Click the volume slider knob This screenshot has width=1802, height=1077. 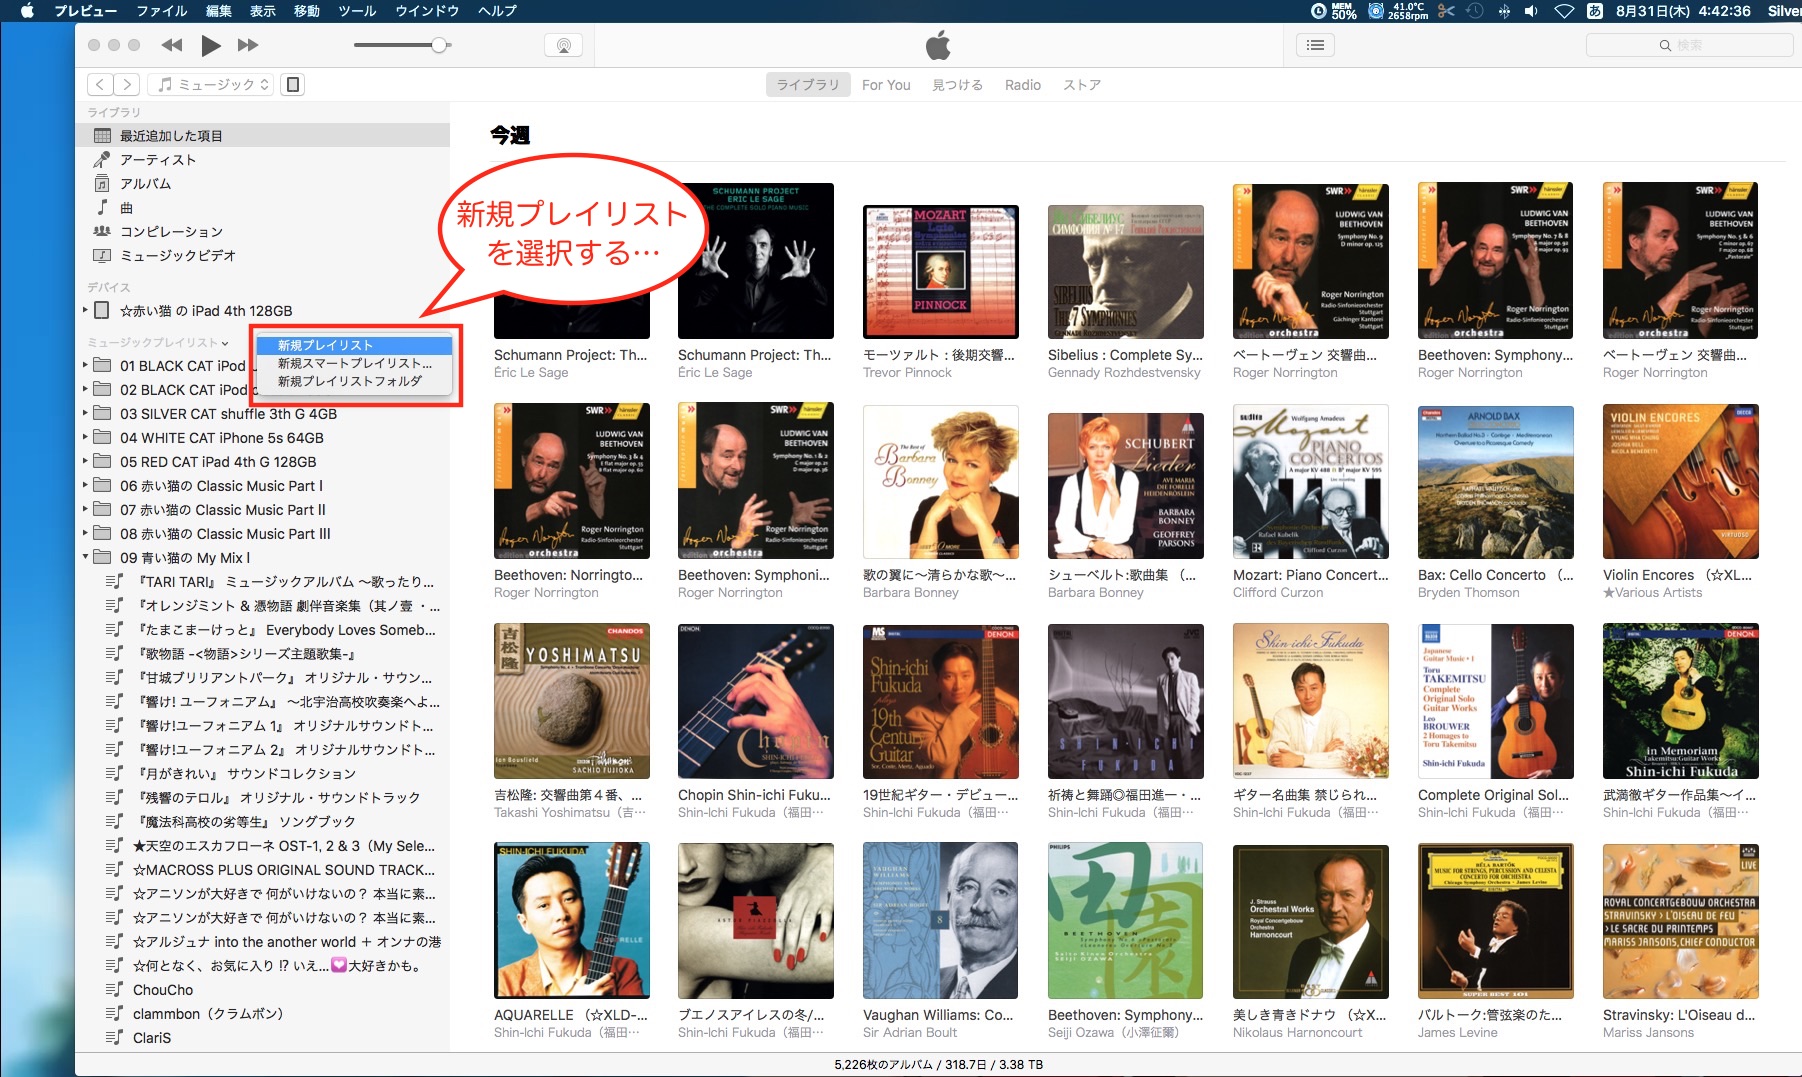point(439,45)
